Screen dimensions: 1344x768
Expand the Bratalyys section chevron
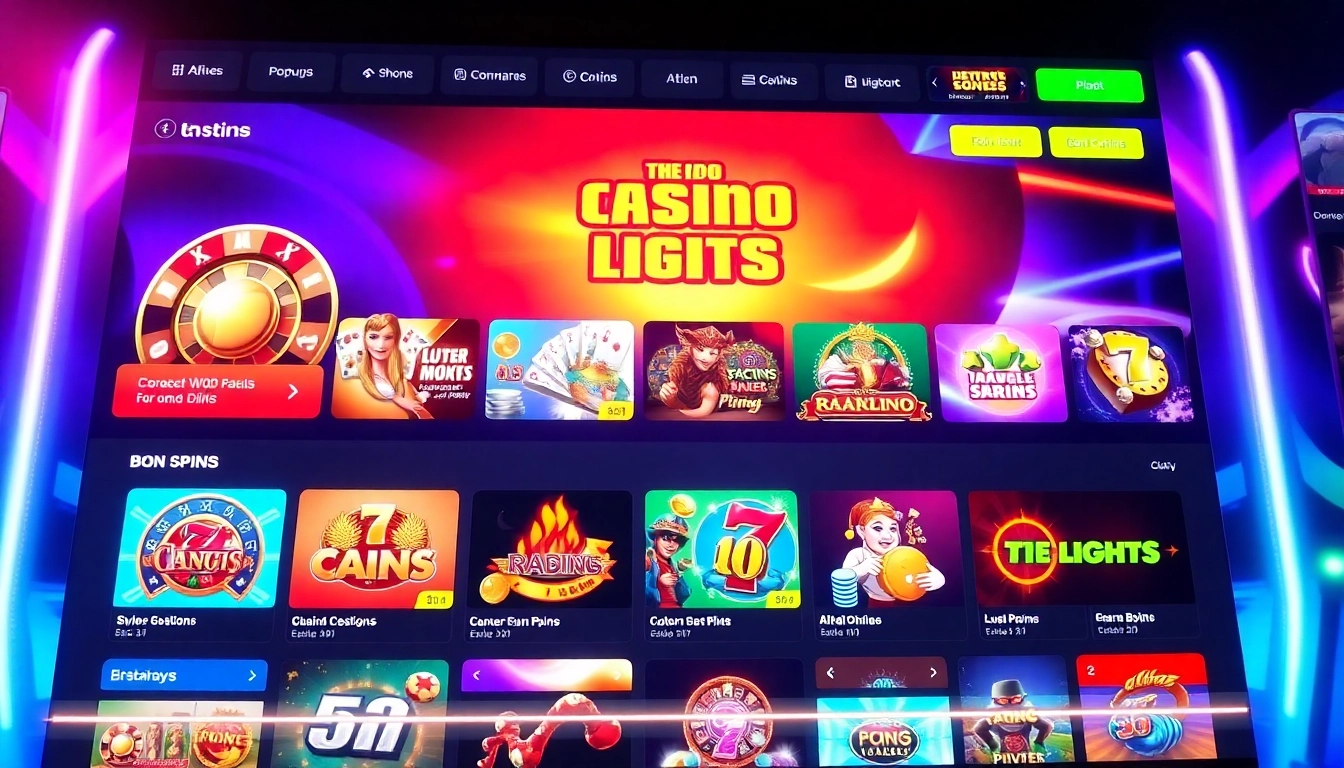pyautogui.click(x=252, y=676)
